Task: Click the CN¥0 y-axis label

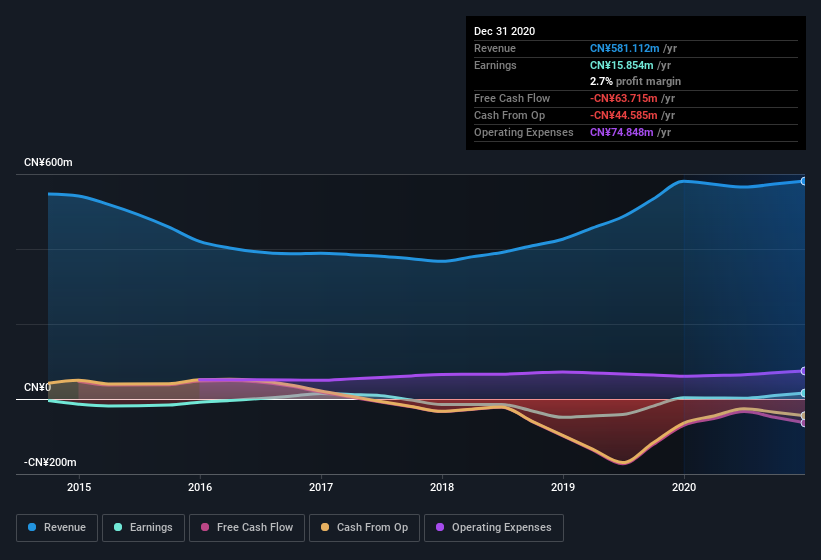Action: pos(37,387)
